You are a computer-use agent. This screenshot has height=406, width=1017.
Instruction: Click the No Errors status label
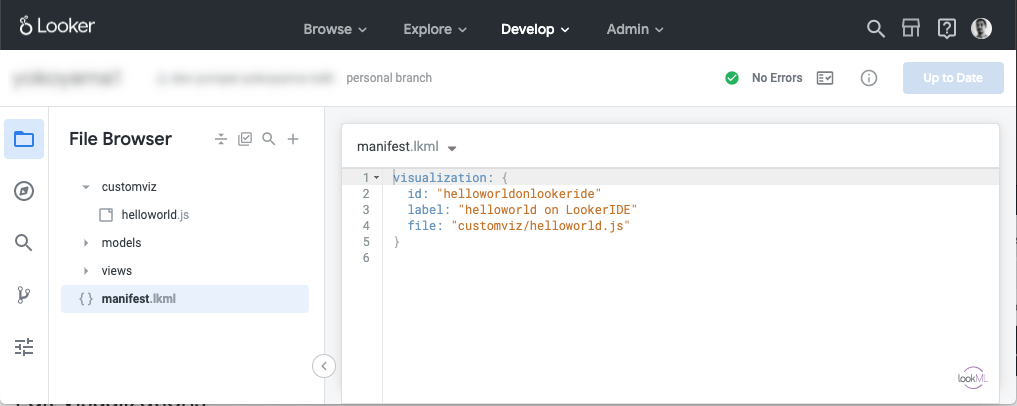click(x=777, y=78)
